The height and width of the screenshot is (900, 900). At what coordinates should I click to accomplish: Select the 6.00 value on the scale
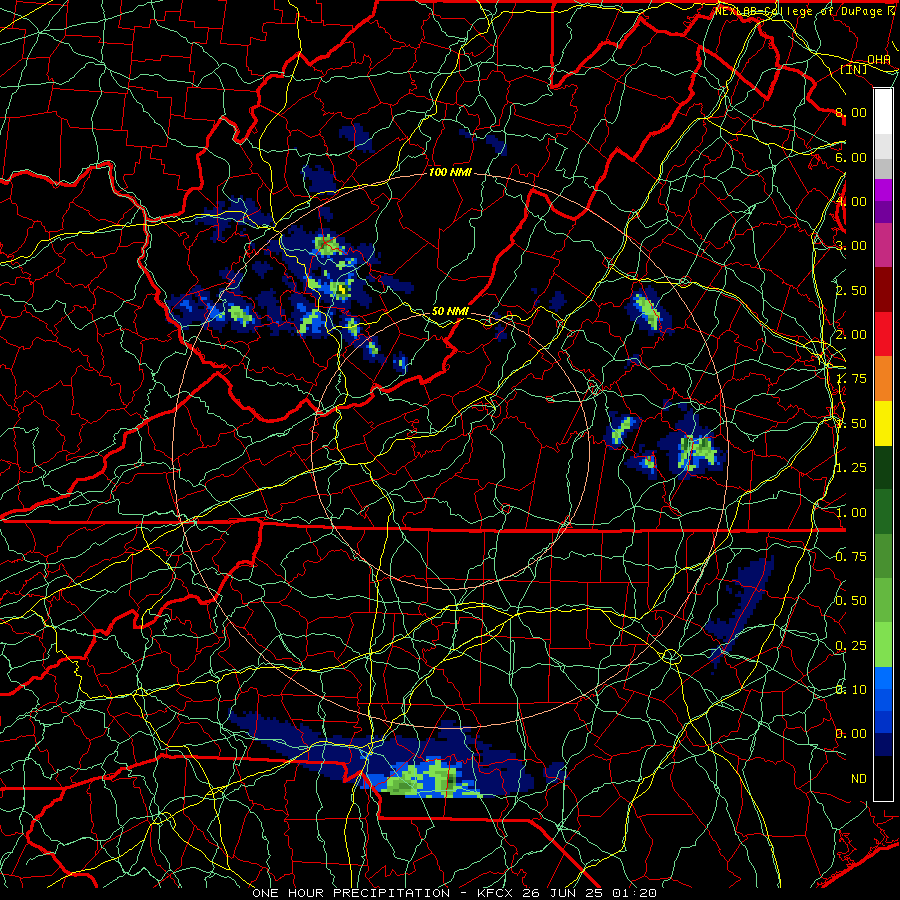tap(851, 157)
